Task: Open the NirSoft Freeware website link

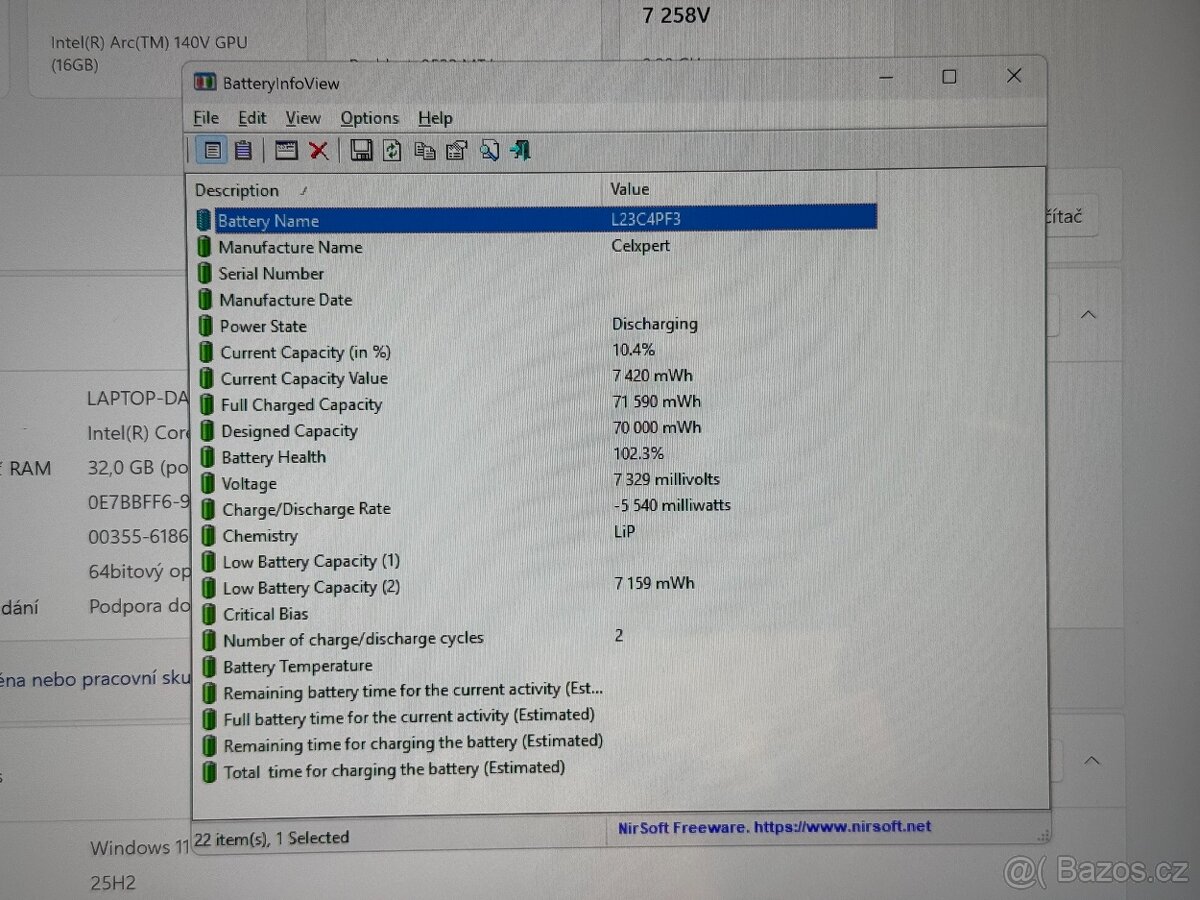Action: pyautogui.click(x=775, y=826)
